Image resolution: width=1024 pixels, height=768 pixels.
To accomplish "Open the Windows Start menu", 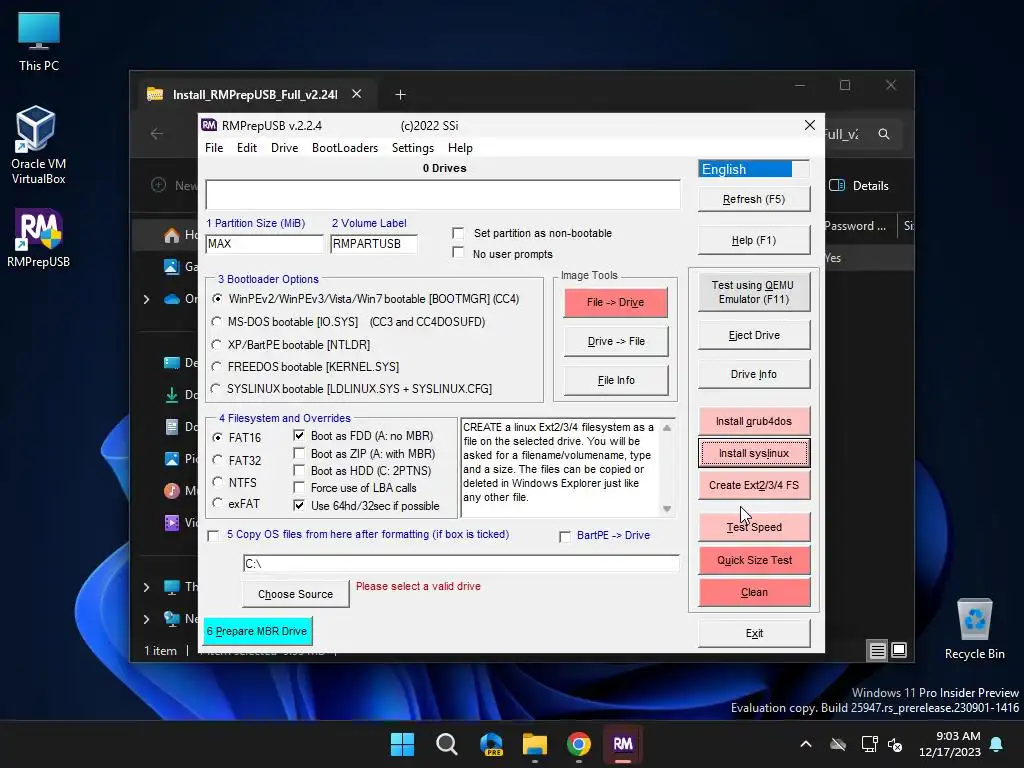I will pyautogui.click(x=402, y=744).
